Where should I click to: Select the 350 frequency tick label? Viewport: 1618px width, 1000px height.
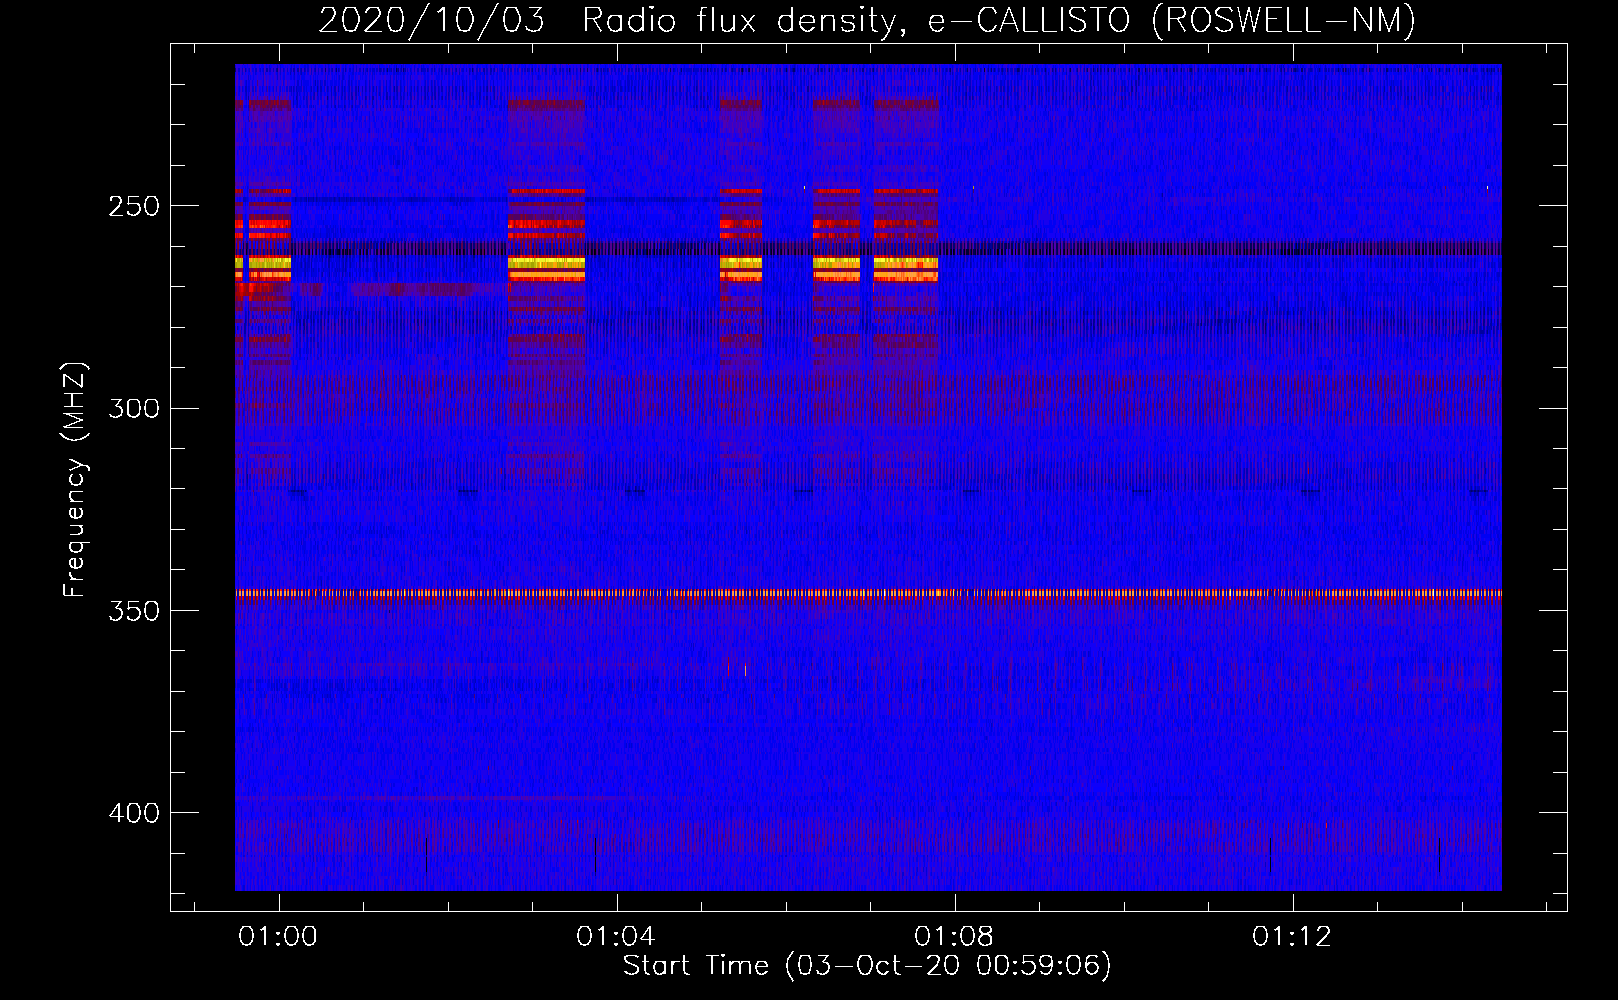134,611
